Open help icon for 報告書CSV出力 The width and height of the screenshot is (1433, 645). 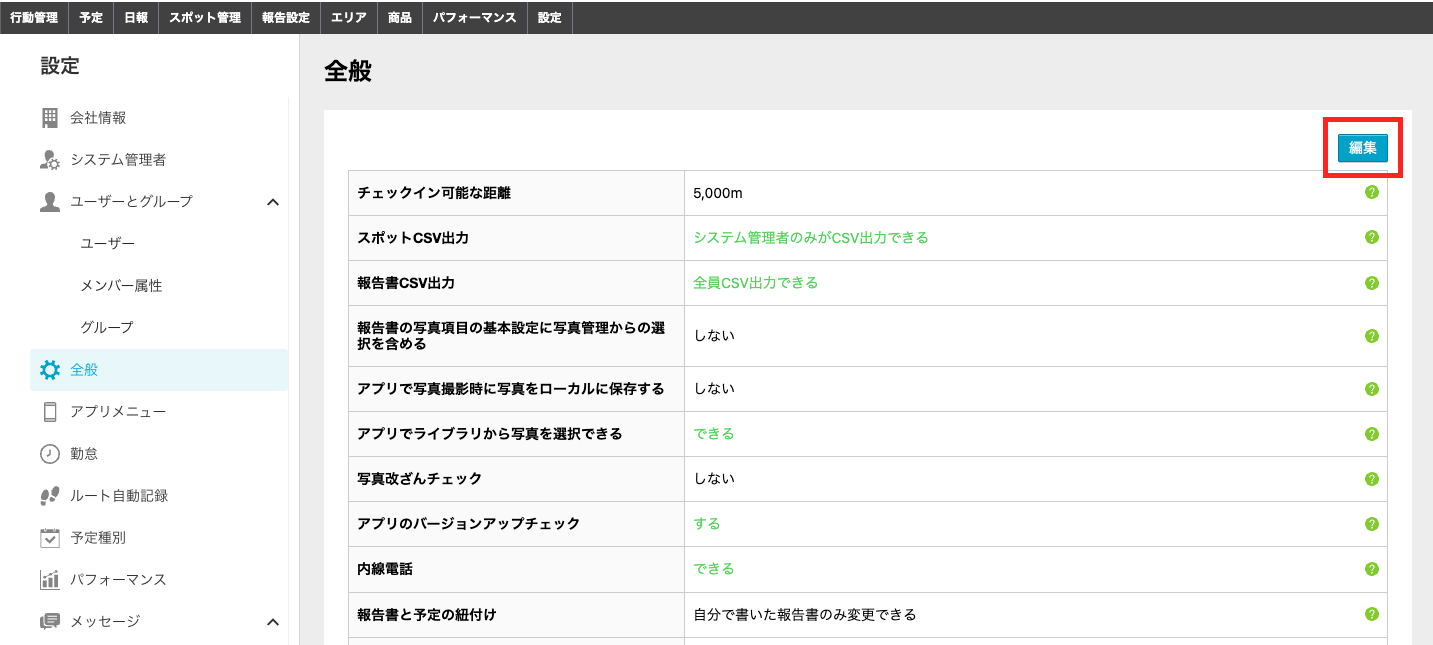1372,283
